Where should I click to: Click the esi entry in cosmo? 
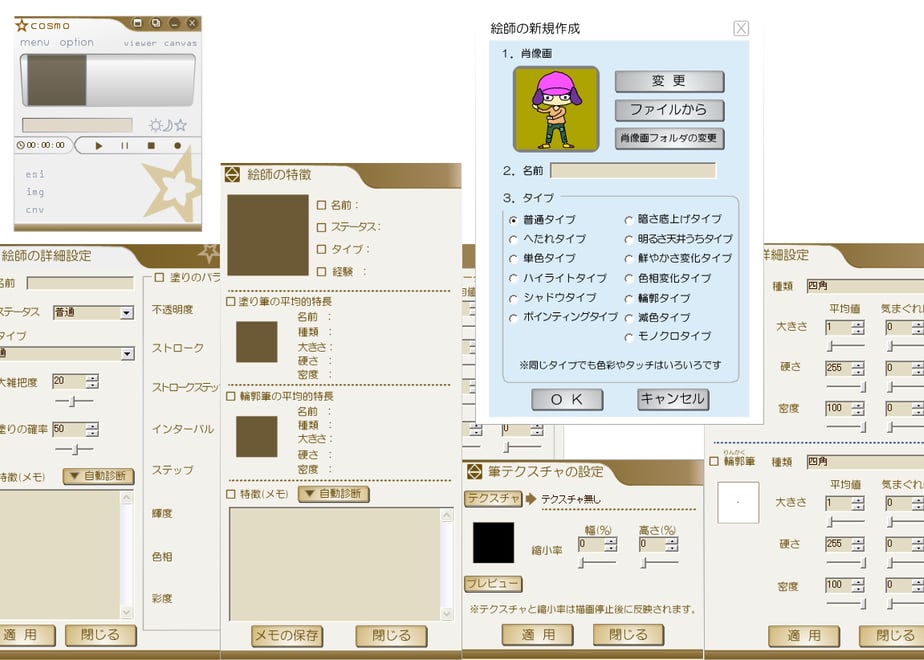(x=35, y=174)
